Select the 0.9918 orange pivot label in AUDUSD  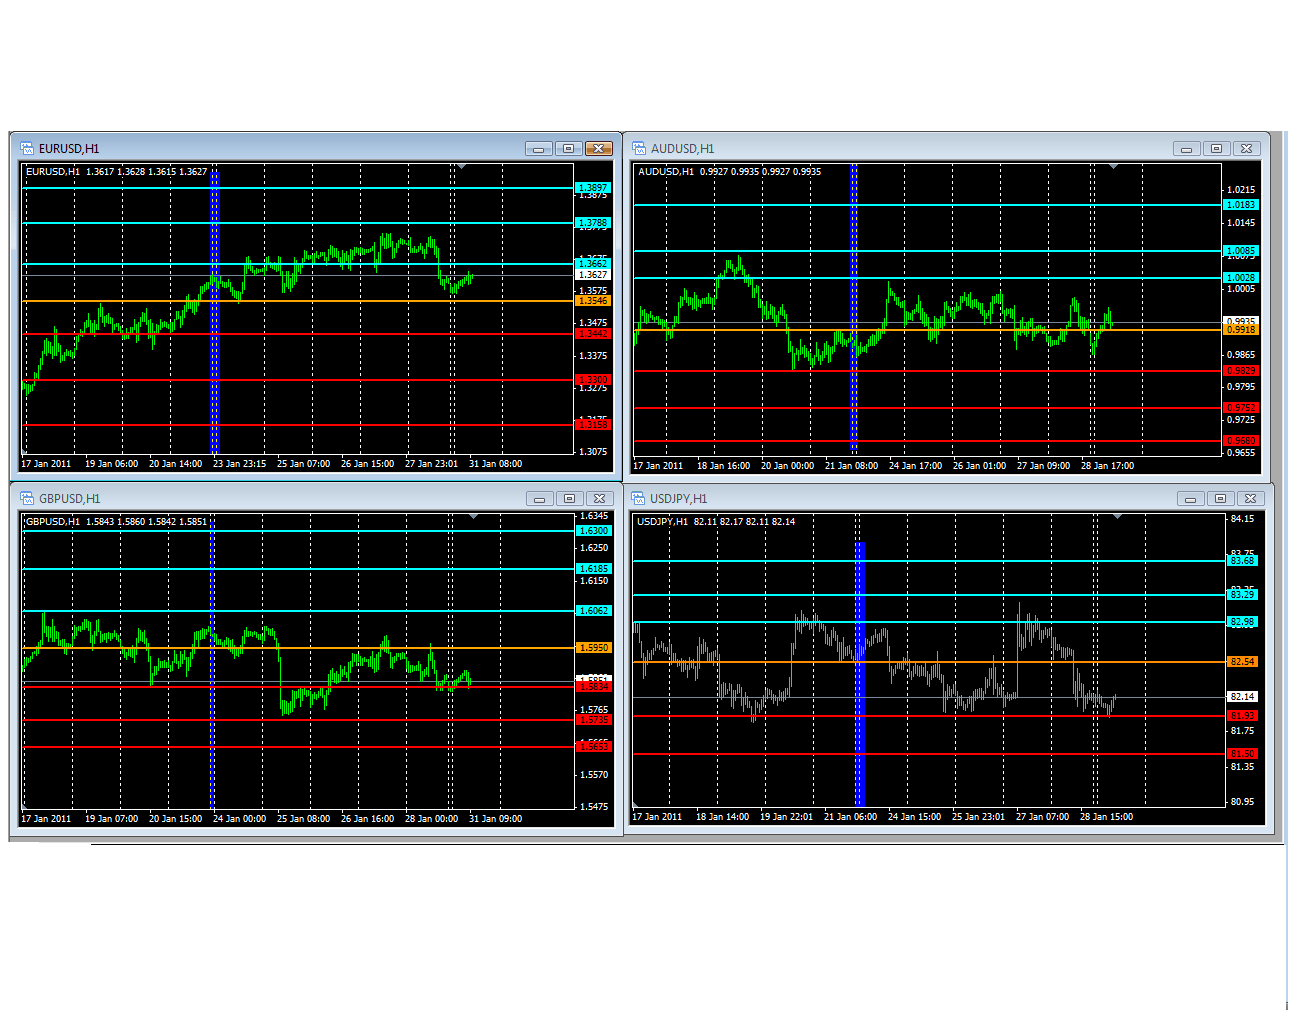pyautogui.click(x=1241, y=329)
